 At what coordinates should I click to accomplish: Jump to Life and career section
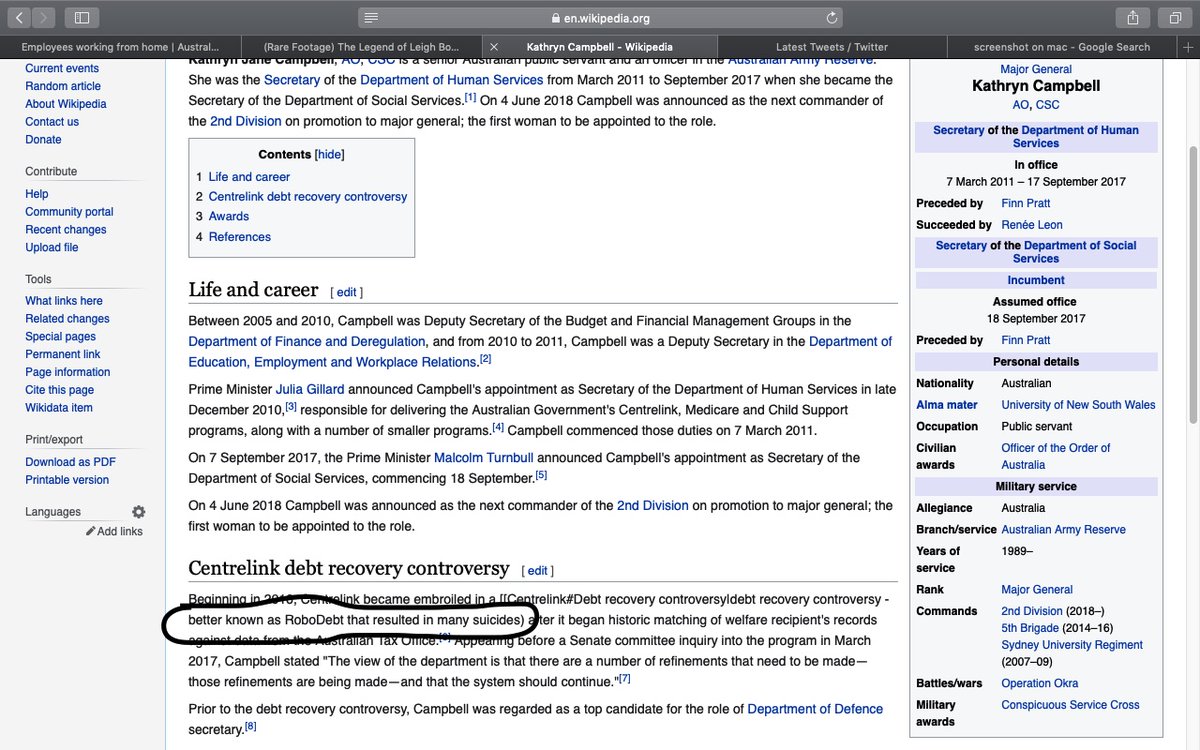(x=249, y=177)
